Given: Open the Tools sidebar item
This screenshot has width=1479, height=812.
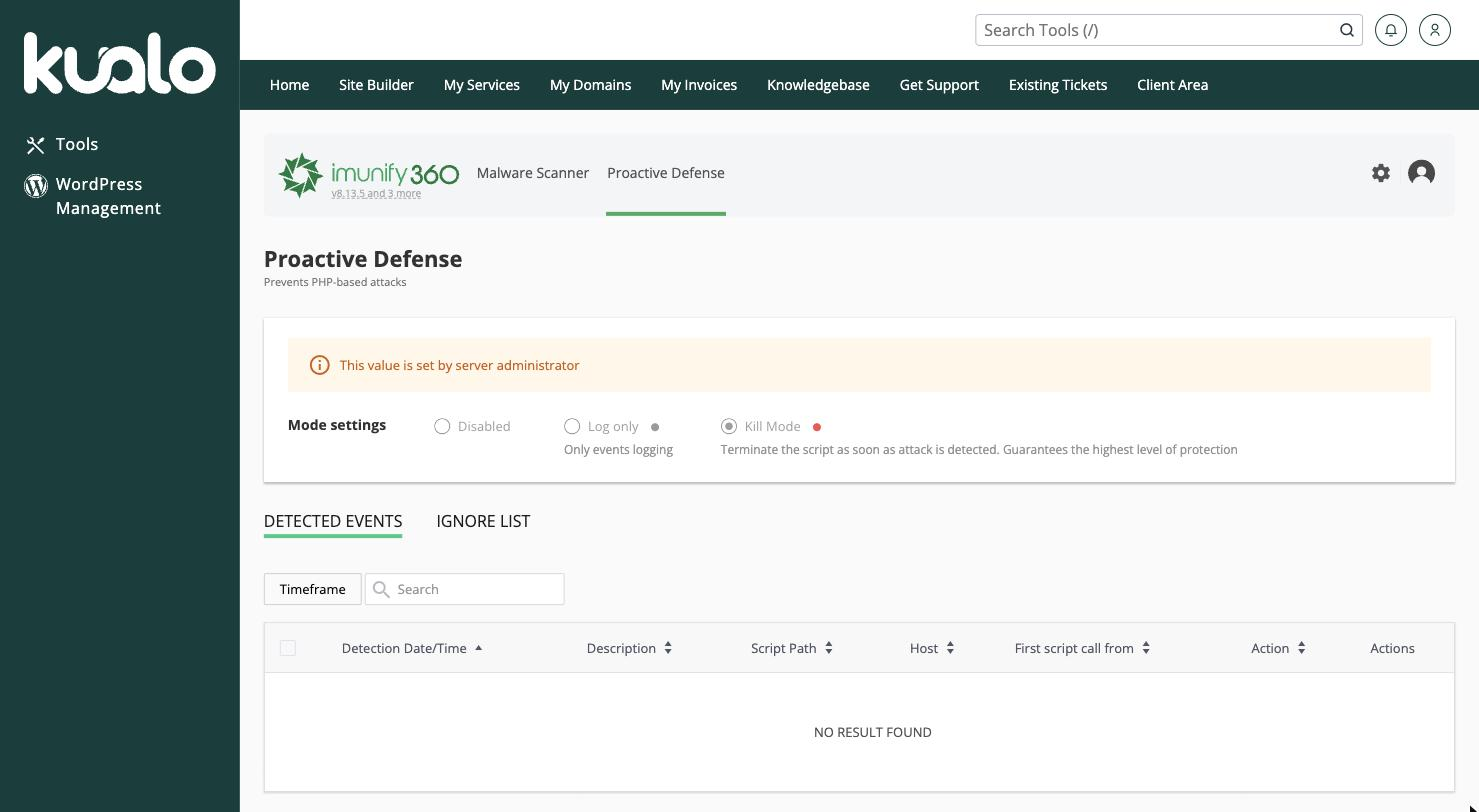Looking at the screenshot, I should 62,144.
